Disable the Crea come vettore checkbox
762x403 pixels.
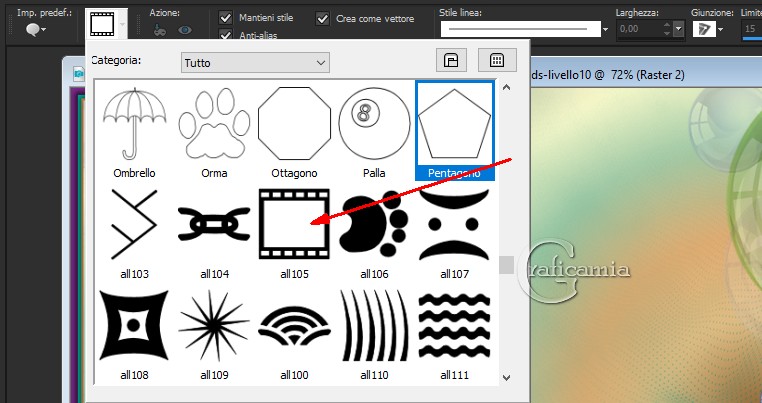[323, 18]
